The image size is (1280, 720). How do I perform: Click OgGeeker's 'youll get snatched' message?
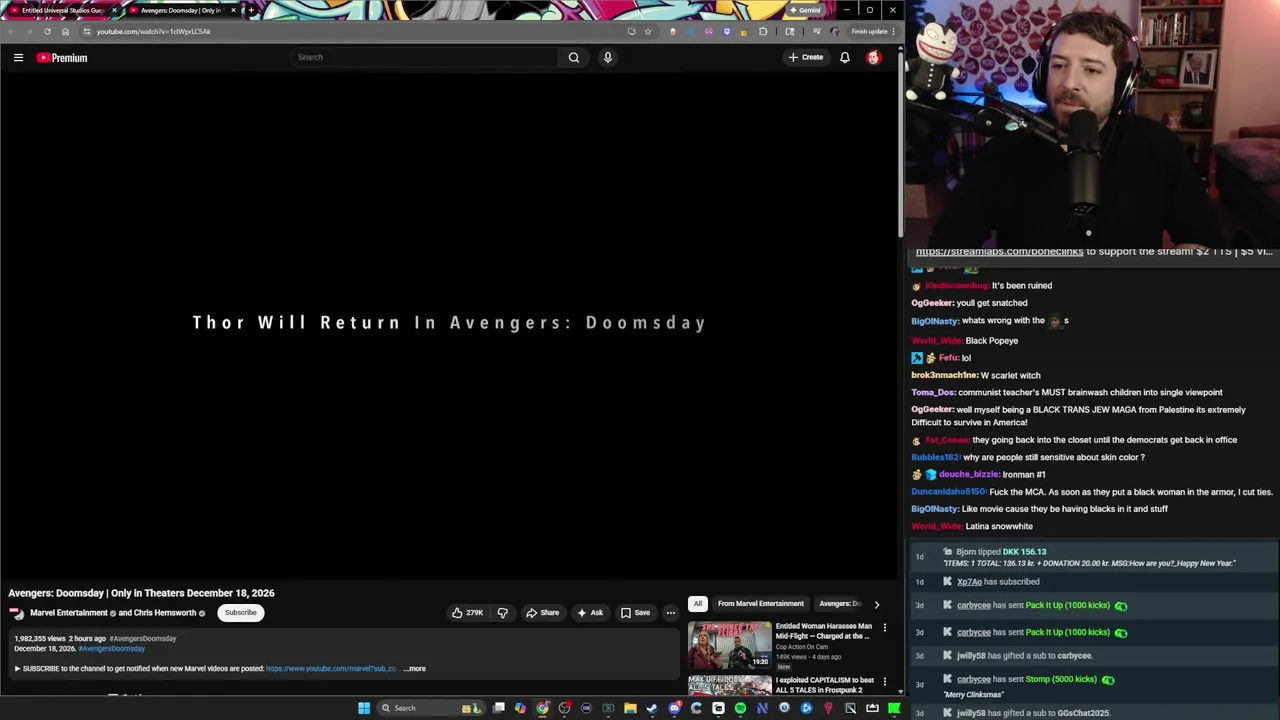point(969,303)
